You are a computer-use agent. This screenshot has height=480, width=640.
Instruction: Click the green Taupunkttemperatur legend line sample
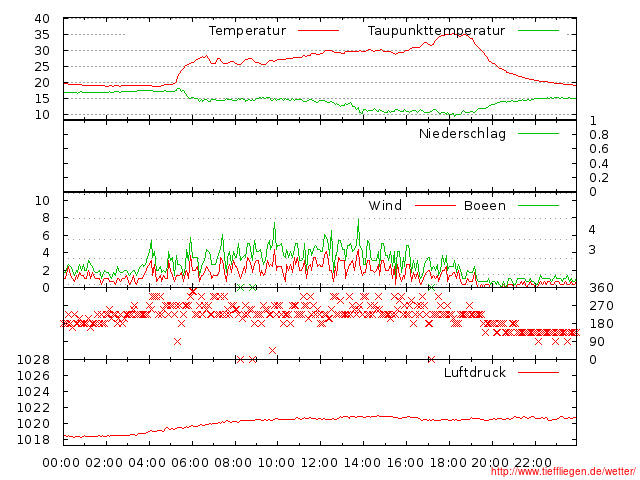[x=538, y=31]
